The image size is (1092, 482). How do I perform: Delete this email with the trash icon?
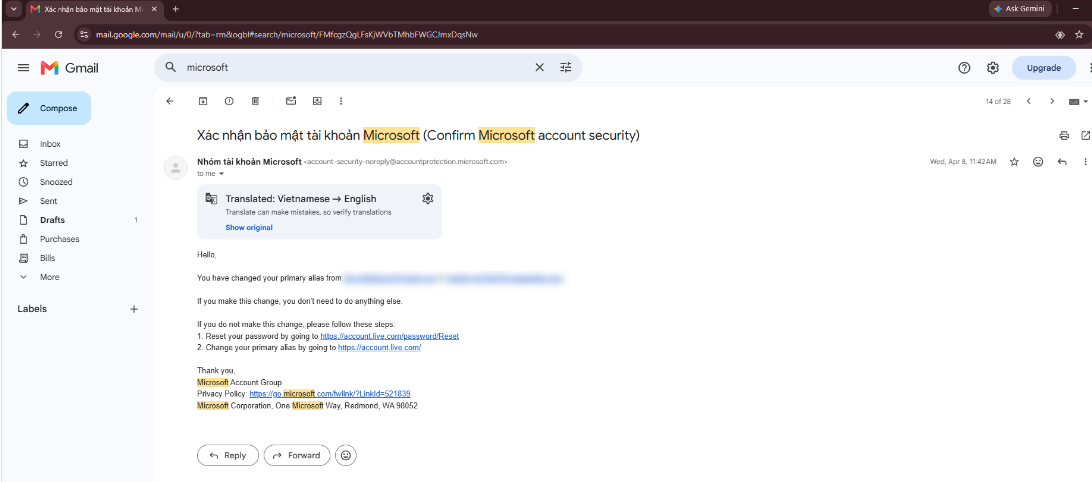point(255,101)
